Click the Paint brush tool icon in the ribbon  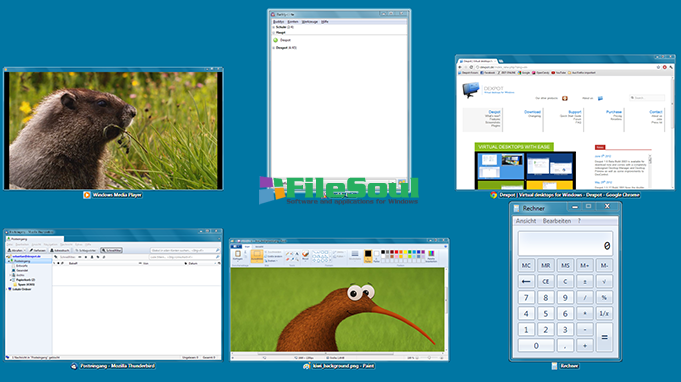pos(305,254)
